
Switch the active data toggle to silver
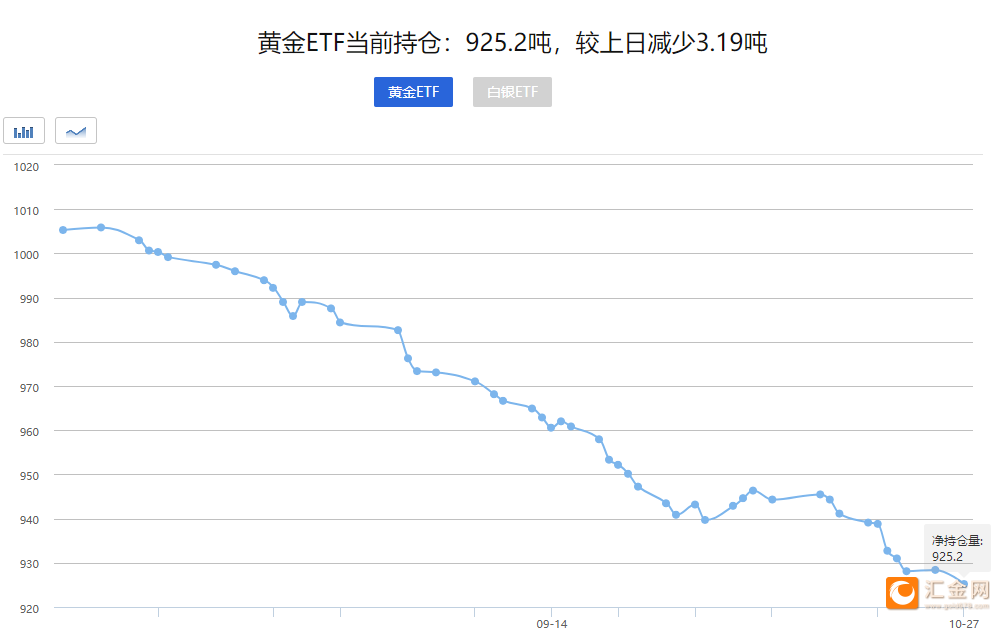pos(512,92)
